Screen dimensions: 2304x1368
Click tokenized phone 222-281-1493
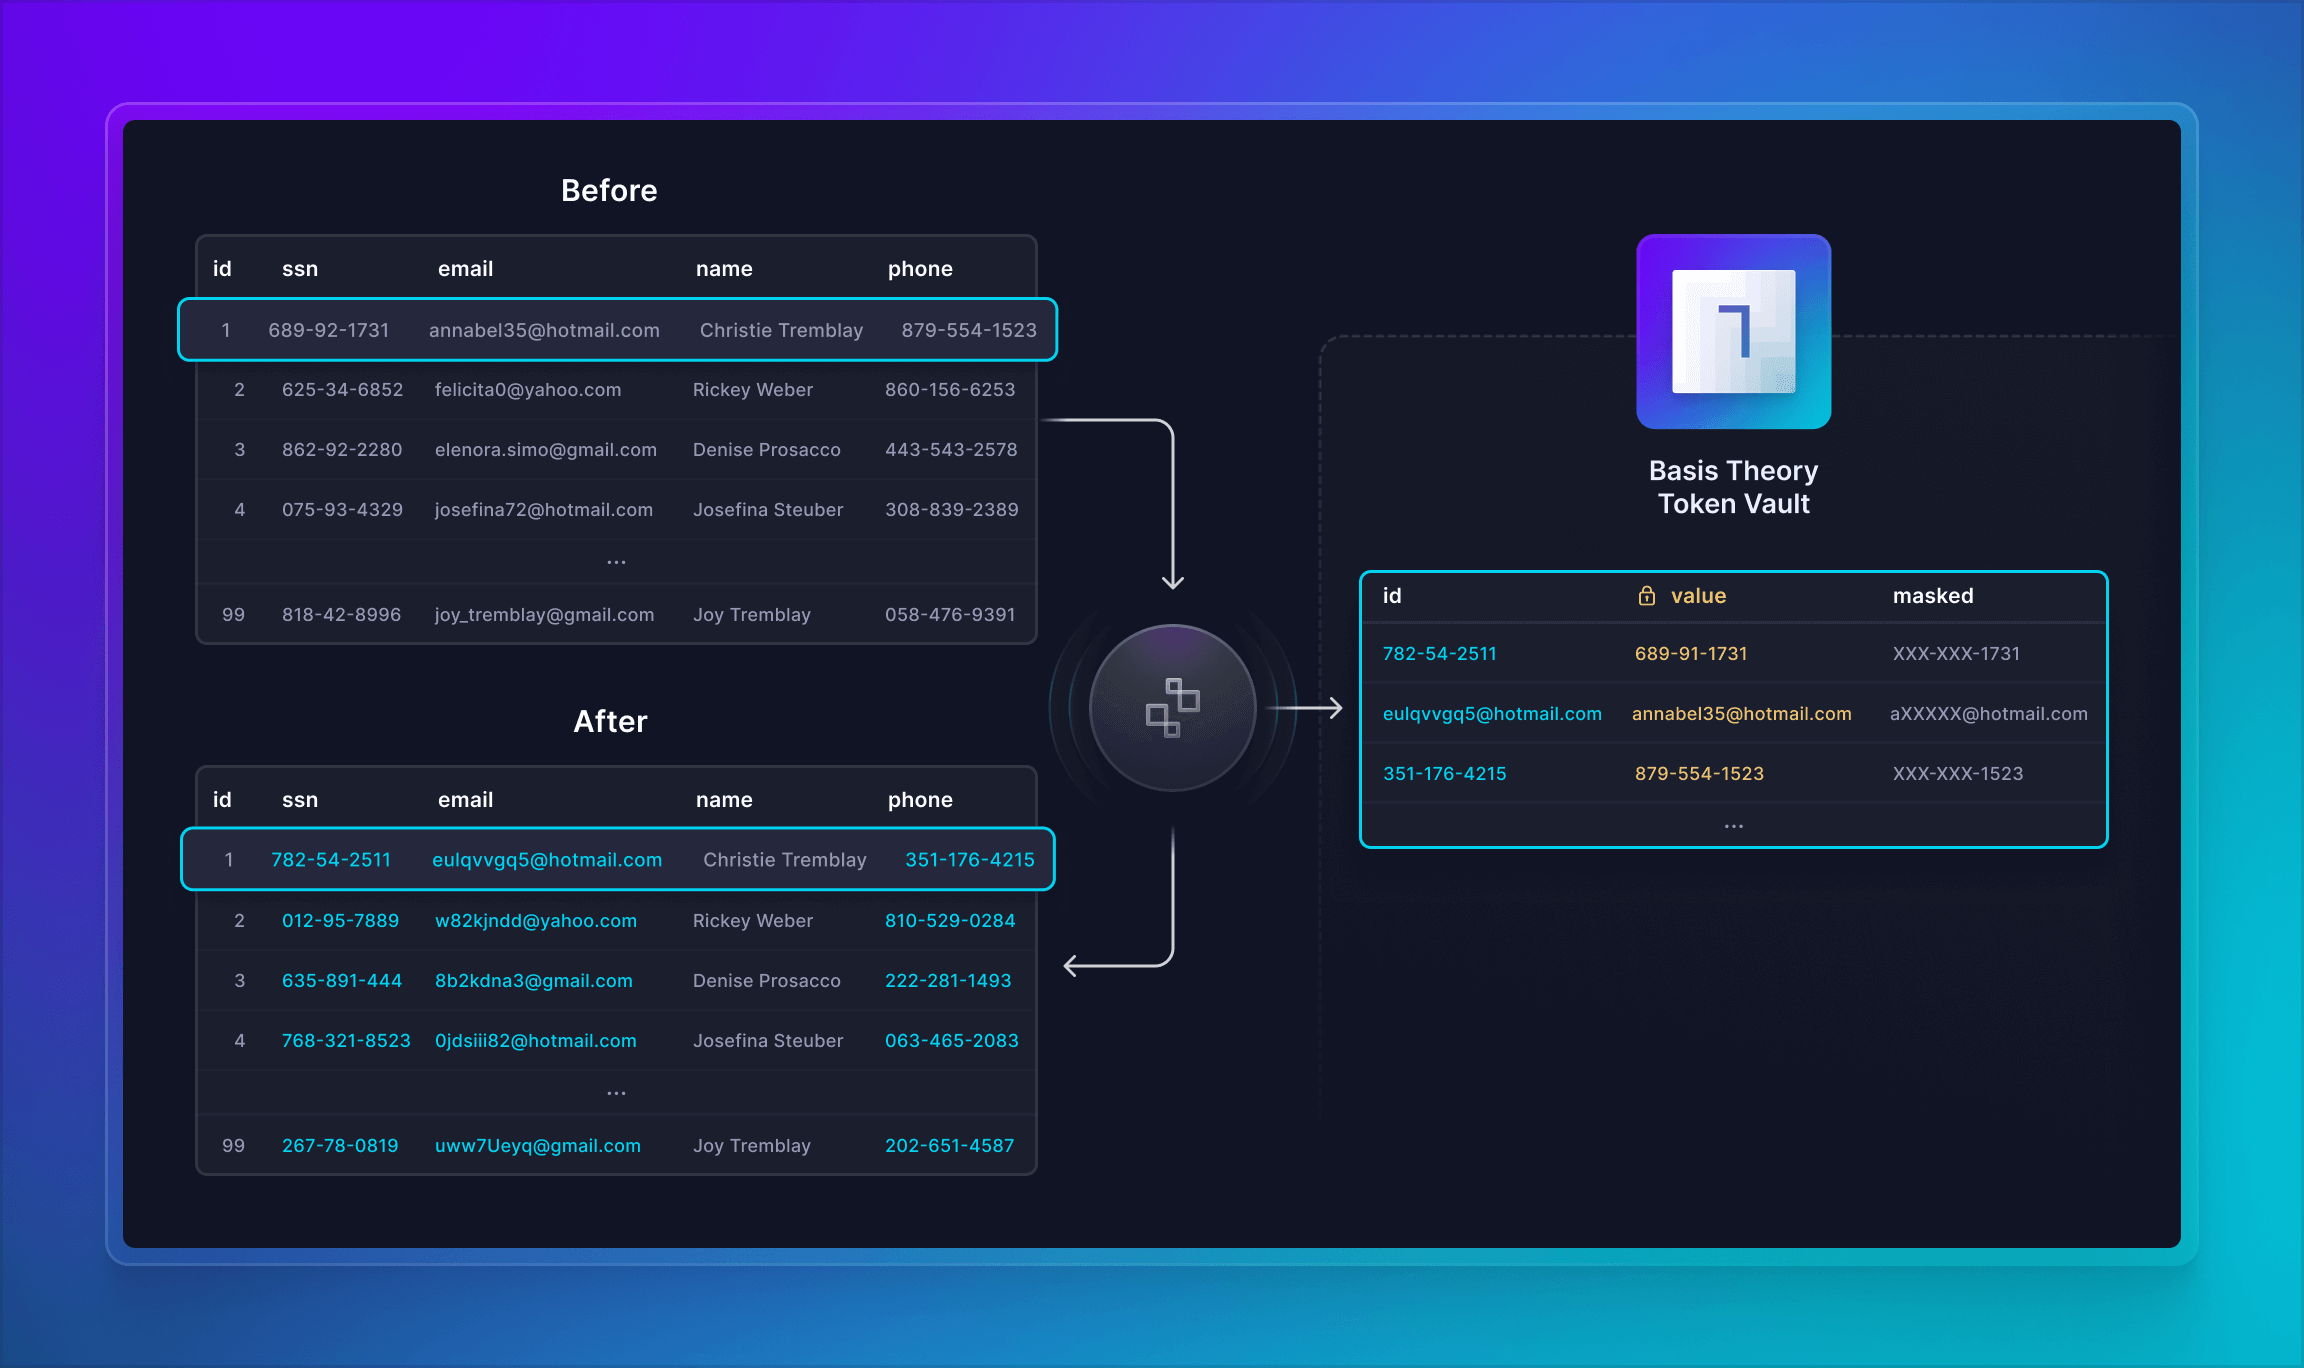point(948,981)
